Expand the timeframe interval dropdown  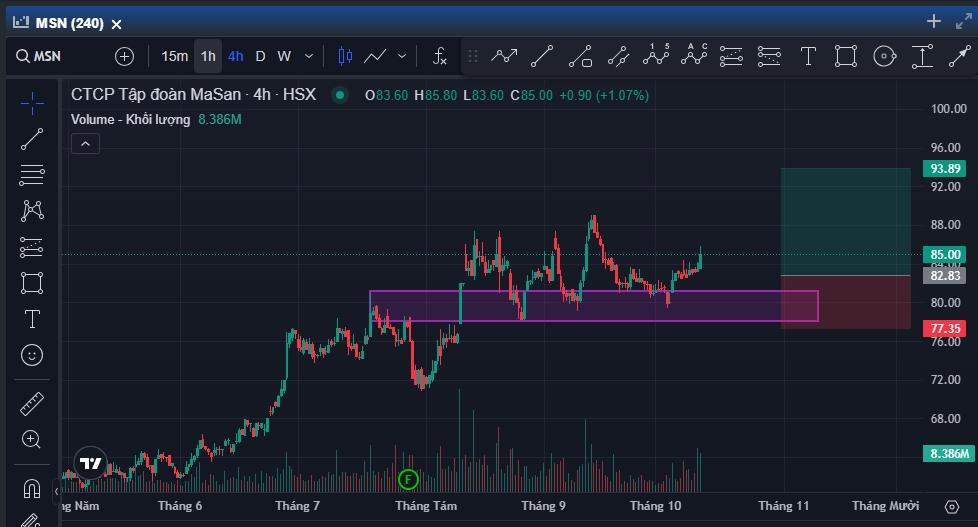pyautogui.click(x=309, y=56)
